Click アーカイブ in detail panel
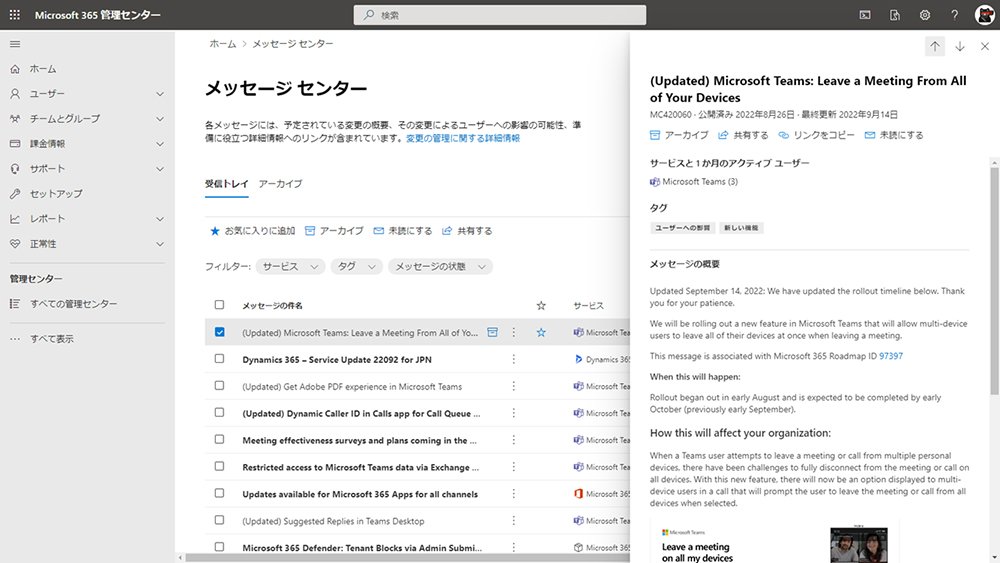Viewport: 1000px width, 563px height. coord(679,135)
